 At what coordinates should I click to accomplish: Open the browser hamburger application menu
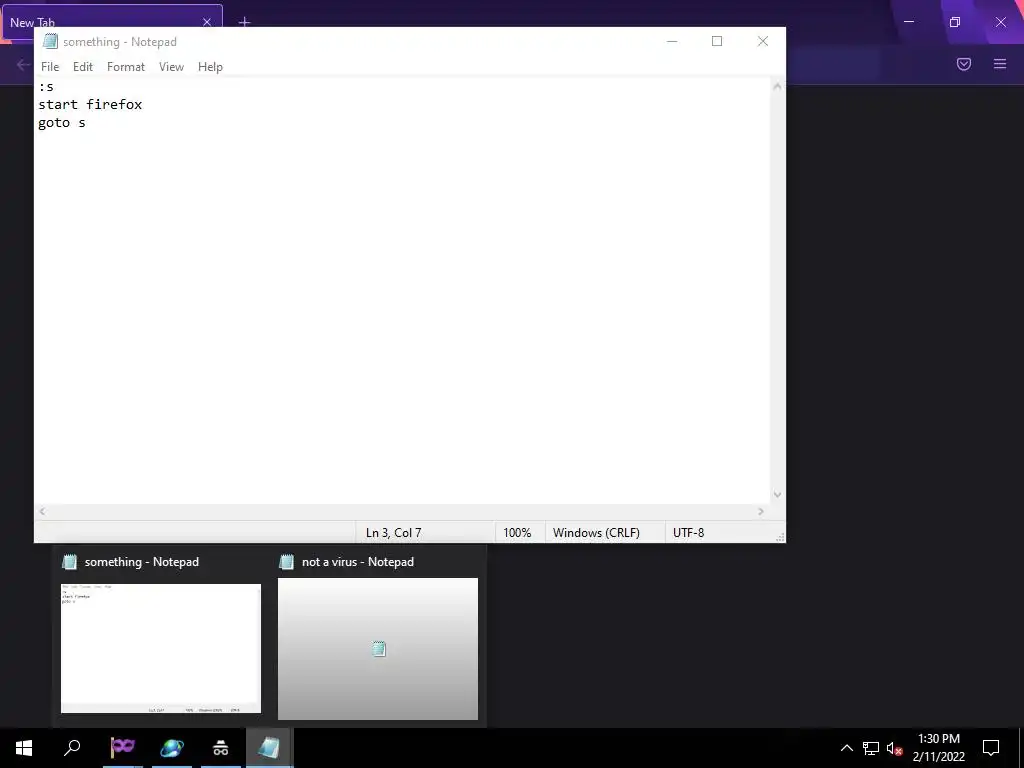pos(1000,64)
